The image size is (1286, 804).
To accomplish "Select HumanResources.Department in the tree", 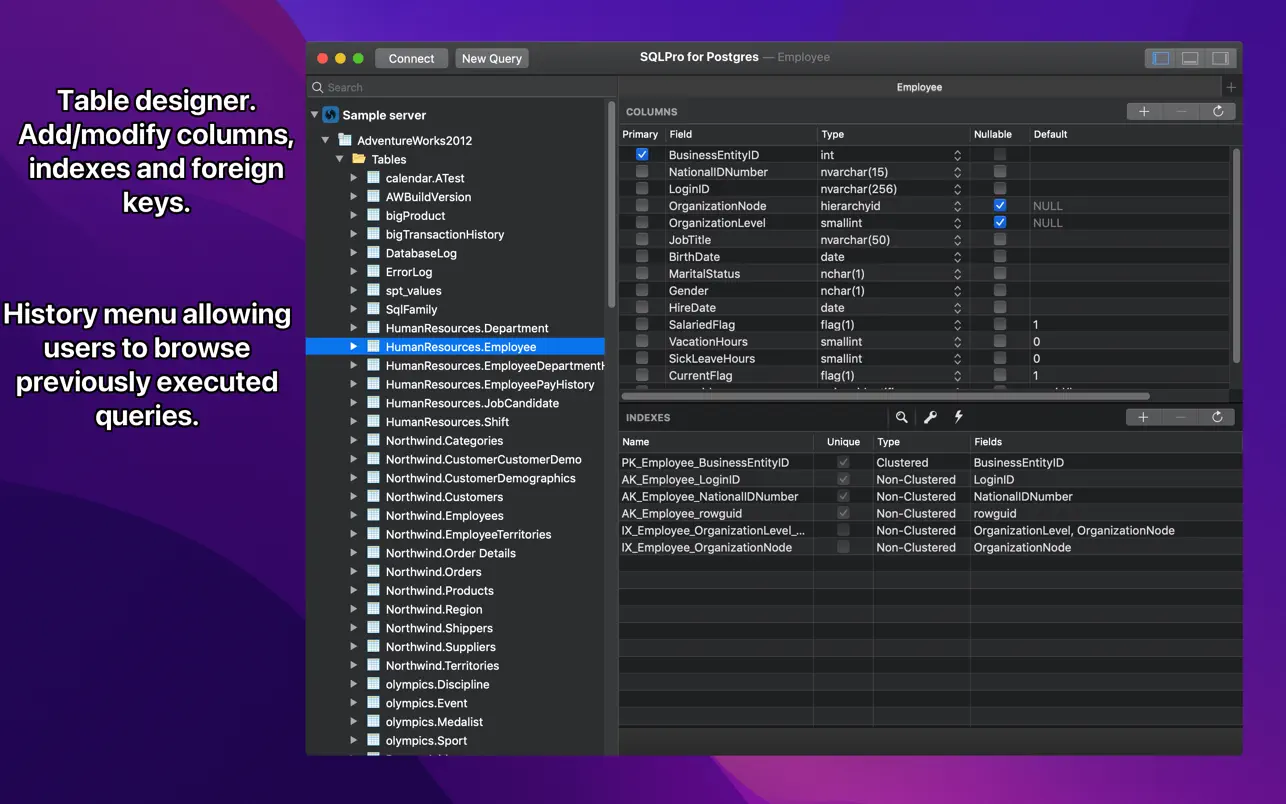I will coord(467,328).
